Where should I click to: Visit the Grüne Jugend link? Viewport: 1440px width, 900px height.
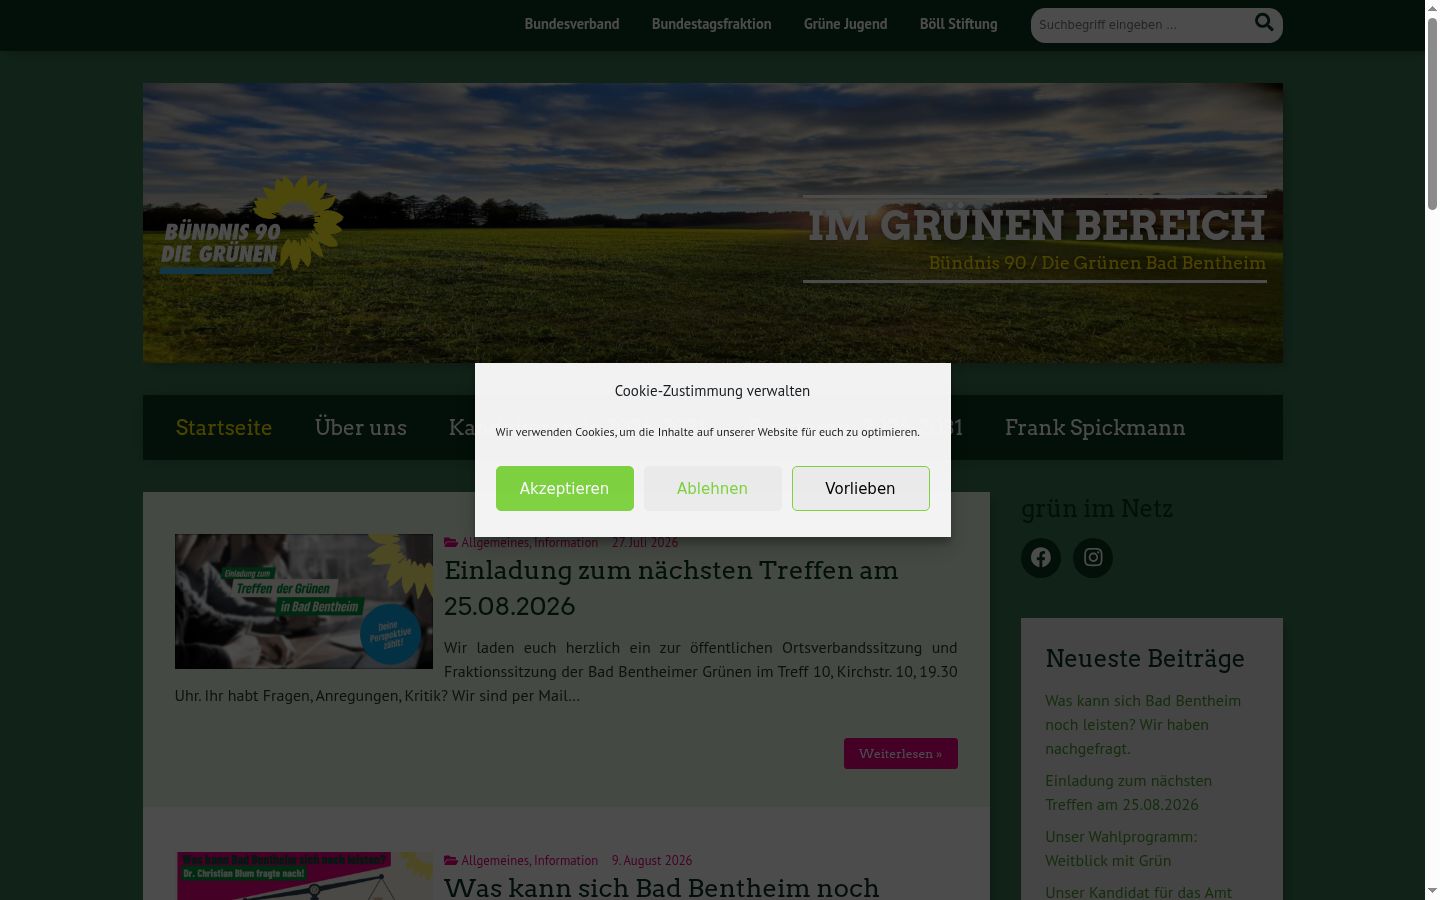tap(846, 24)
